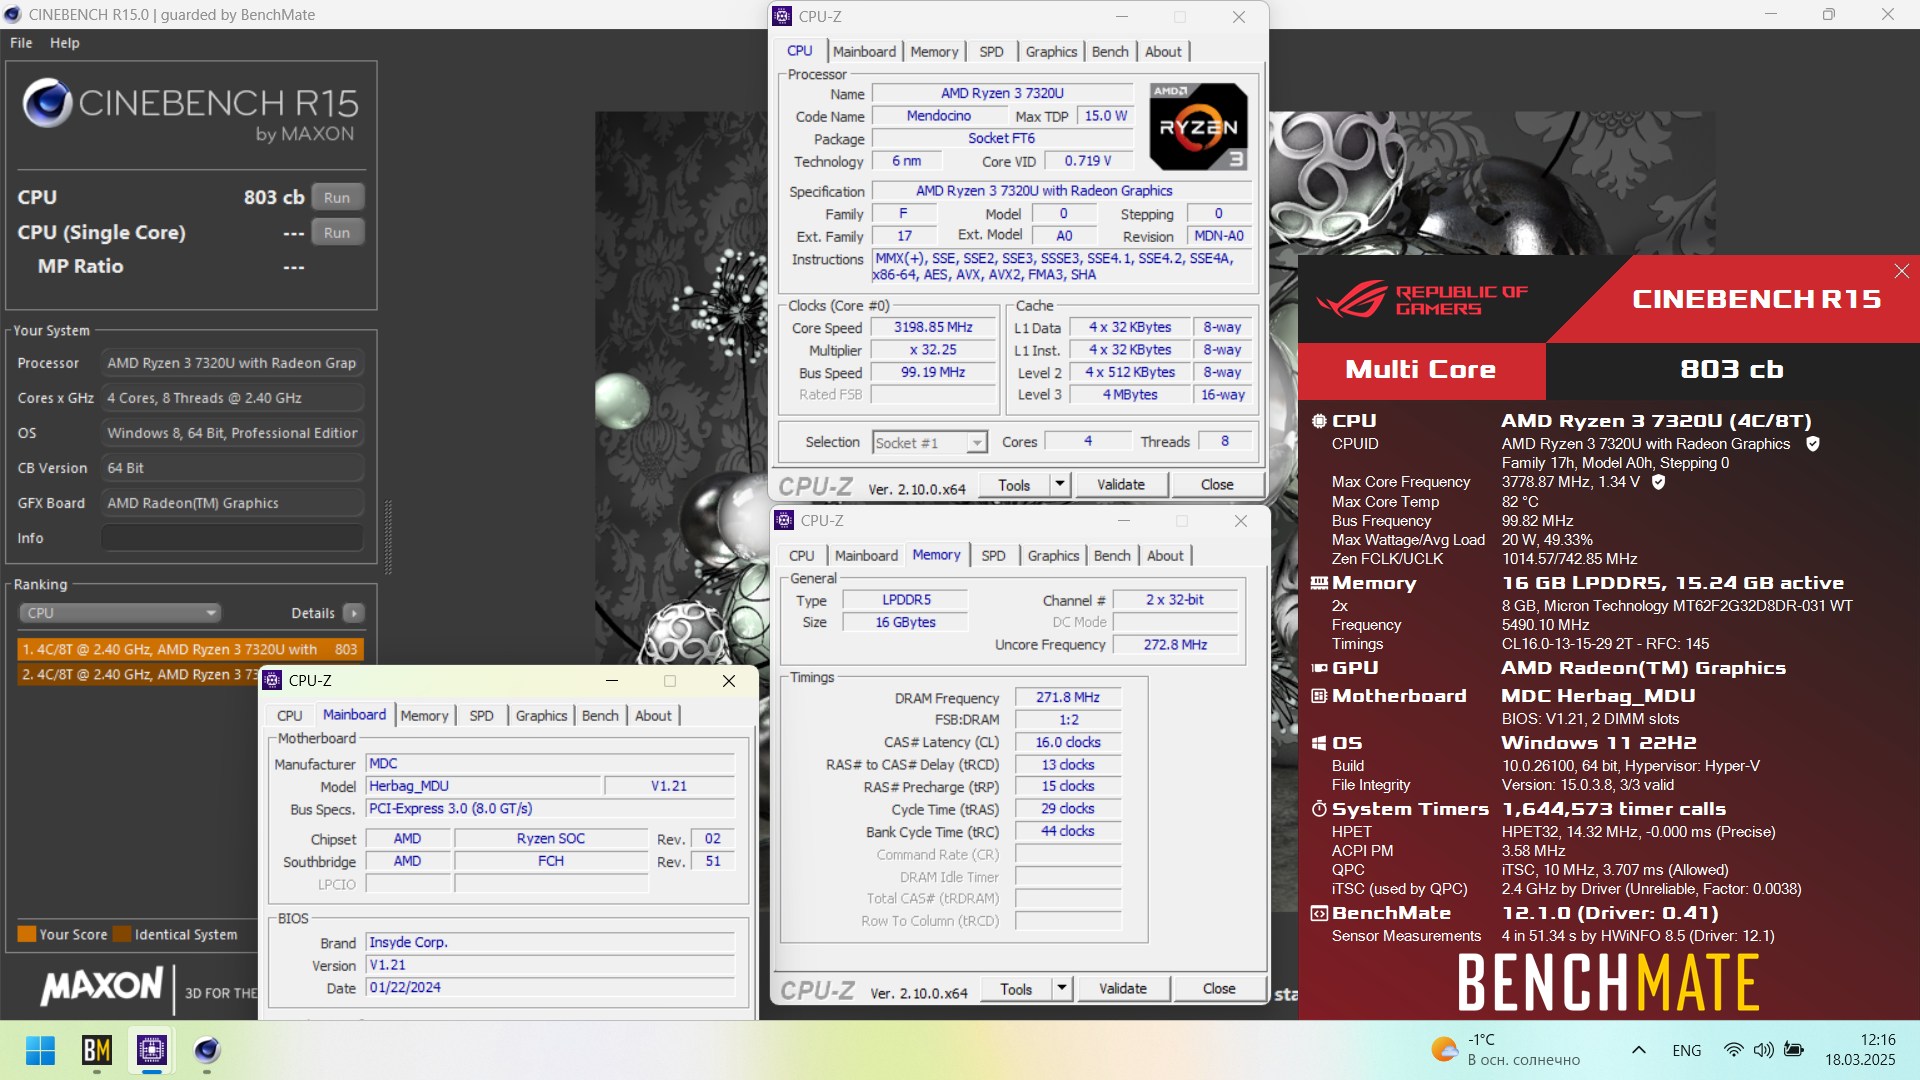Run the CPU multi-core benchmark
This screenshot has height=1080, width=1920.
pos(337,198)
